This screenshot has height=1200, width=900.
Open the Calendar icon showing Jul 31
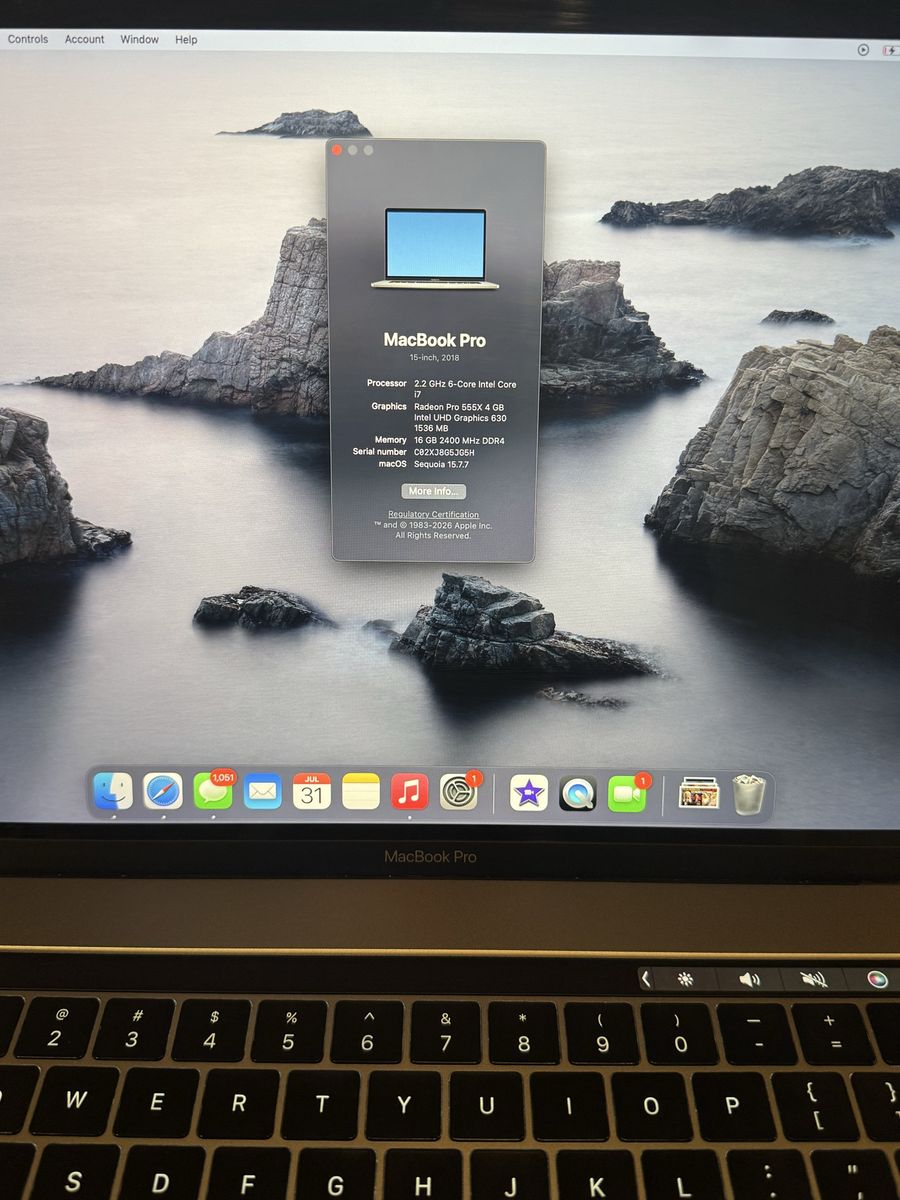(312, 792)
